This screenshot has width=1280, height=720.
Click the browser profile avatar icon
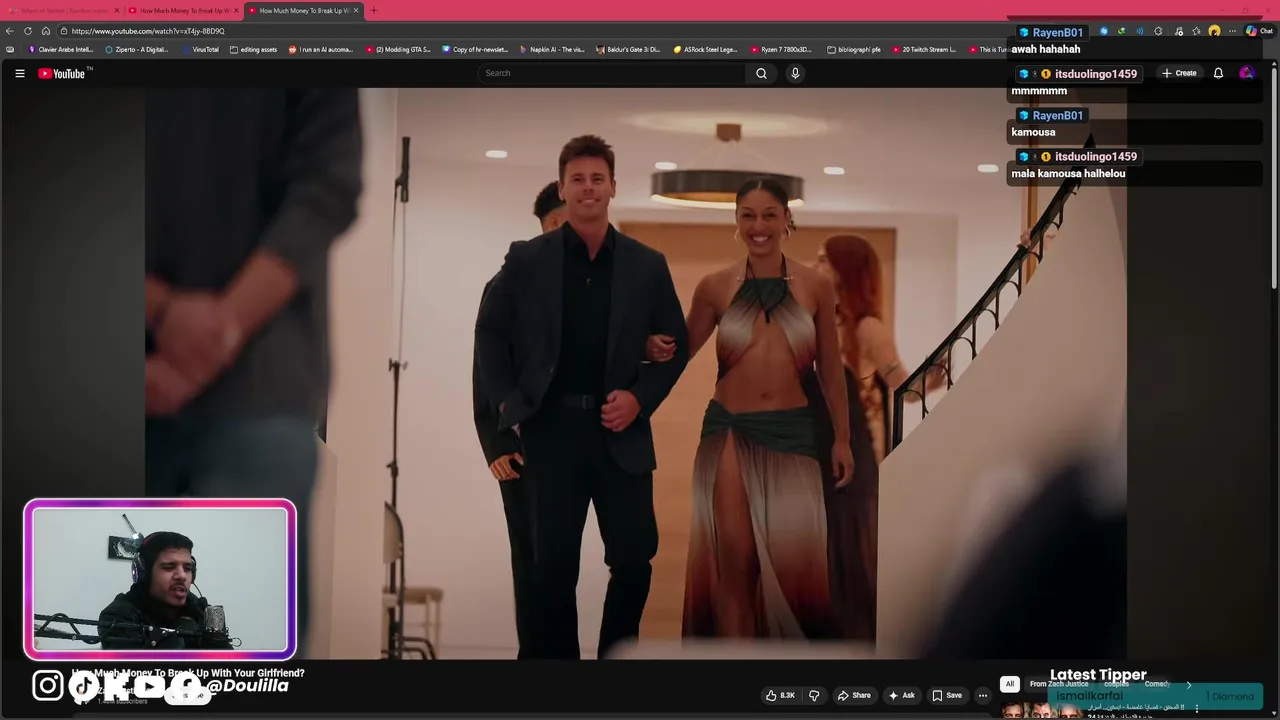[1214, 31]
